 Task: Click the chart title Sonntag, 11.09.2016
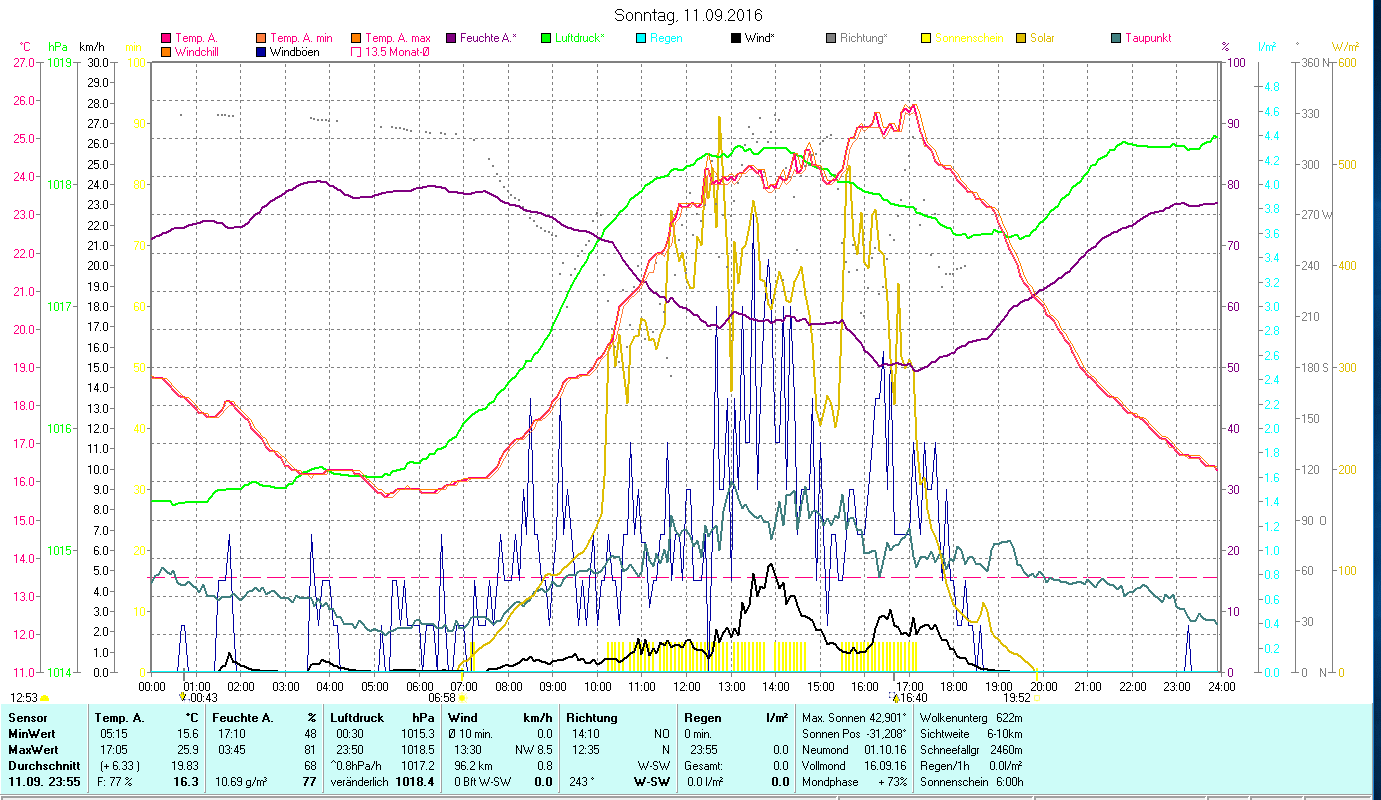(690, 15)
